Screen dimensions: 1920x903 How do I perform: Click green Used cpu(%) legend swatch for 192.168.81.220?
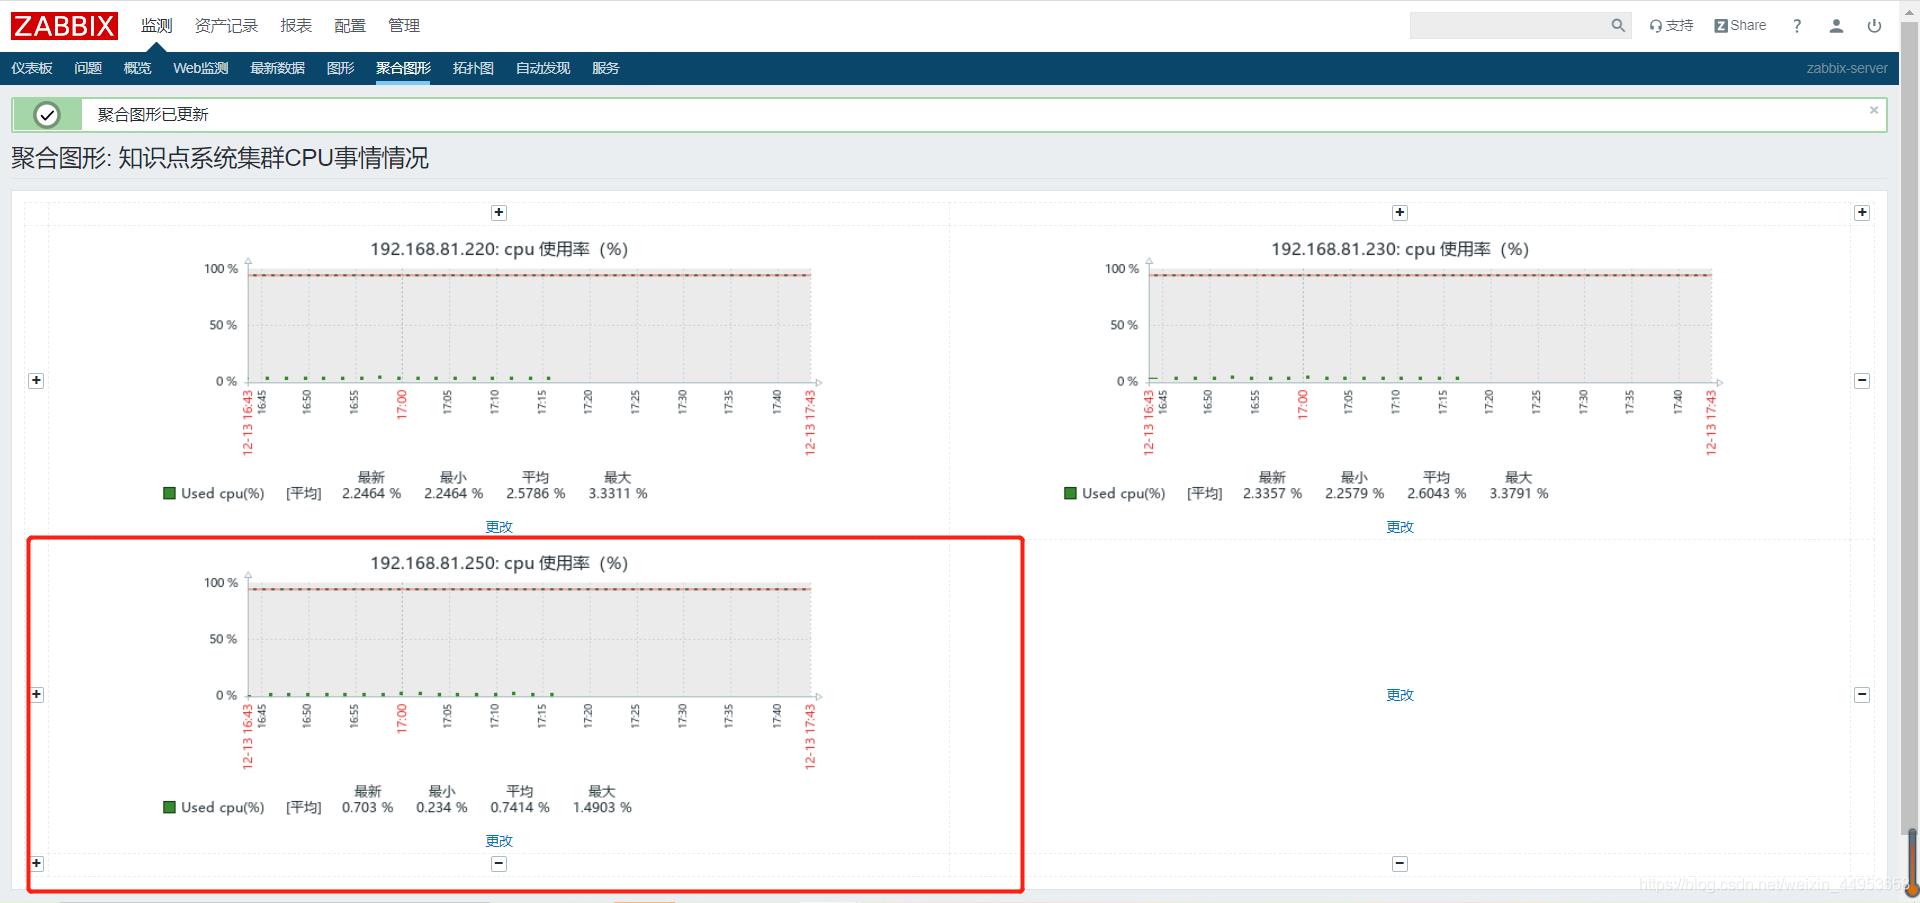(170, 493)
